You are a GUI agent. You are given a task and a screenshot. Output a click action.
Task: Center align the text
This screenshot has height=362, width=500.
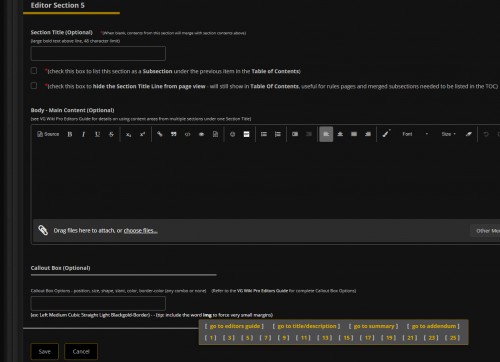[x=340, y=134]
